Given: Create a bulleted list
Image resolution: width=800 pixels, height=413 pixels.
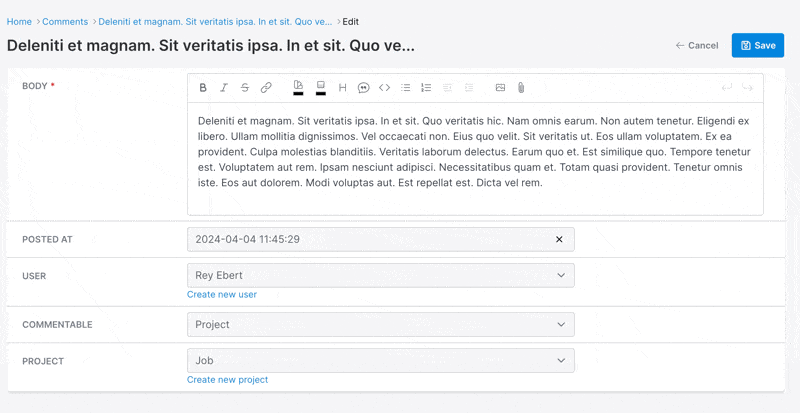Looking at the screenshot, I should click(x=406, y=88).
